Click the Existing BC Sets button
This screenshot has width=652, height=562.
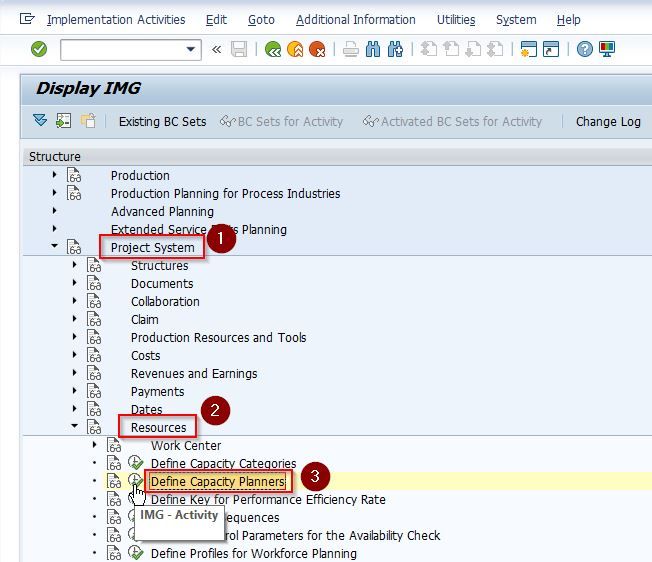[x=163, y=121]
